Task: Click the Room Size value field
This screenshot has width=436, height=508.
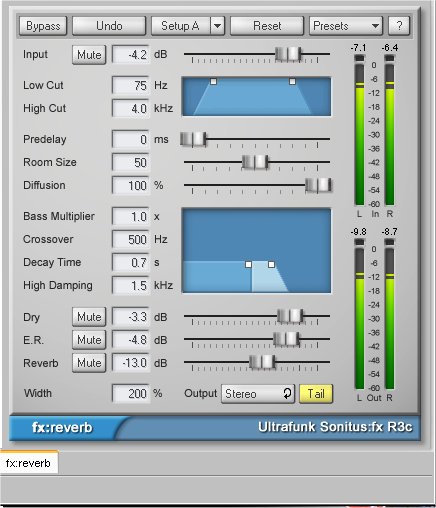Action: coord(131,162)
